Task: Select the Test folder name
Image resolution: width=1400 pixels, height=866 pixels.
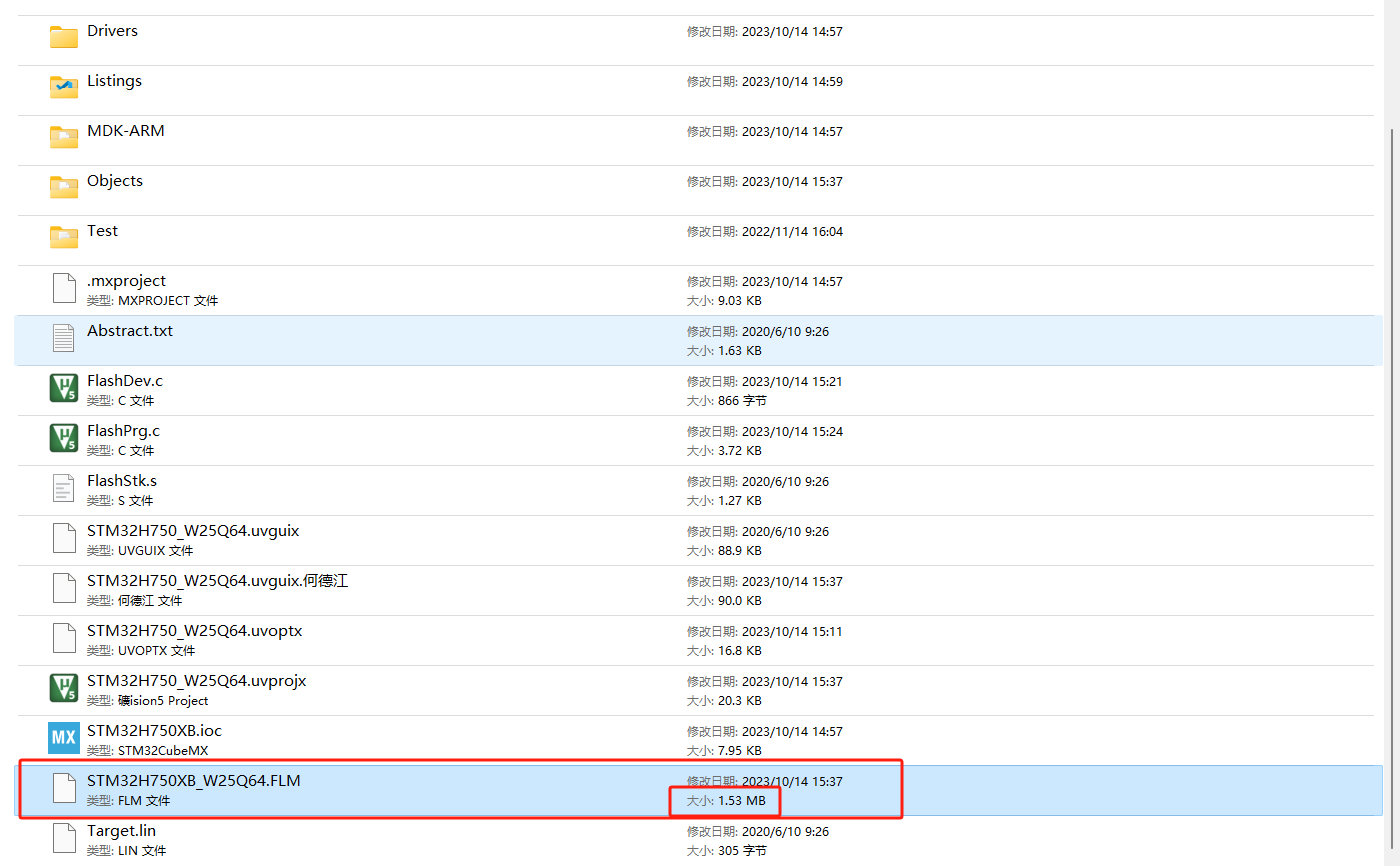Action: [x=102, y=231]
